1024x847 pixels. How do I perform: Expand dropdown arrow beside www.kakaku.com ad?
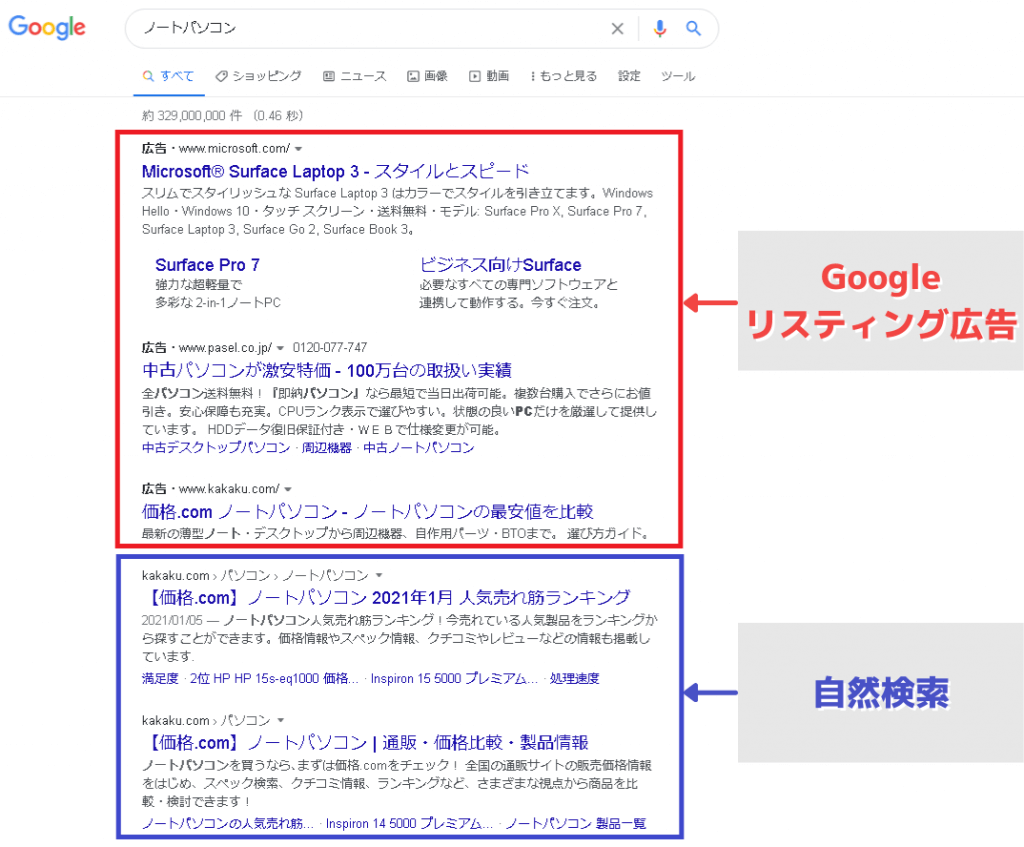coord(288,489)
